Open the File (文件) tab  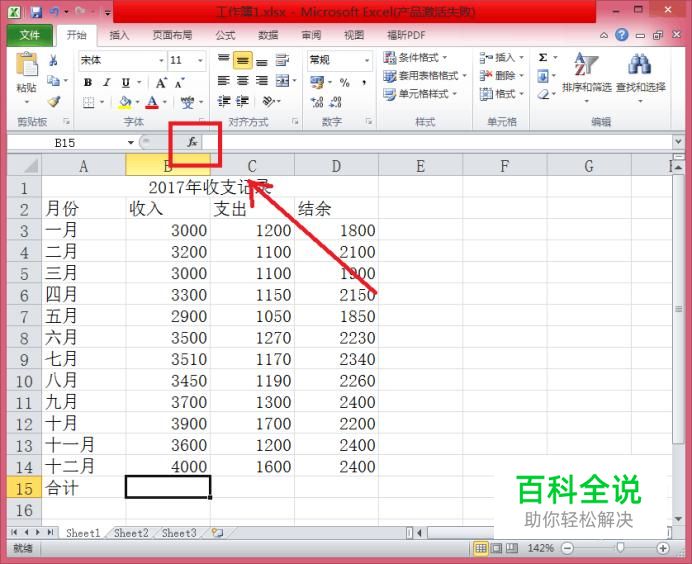point(30,35)
